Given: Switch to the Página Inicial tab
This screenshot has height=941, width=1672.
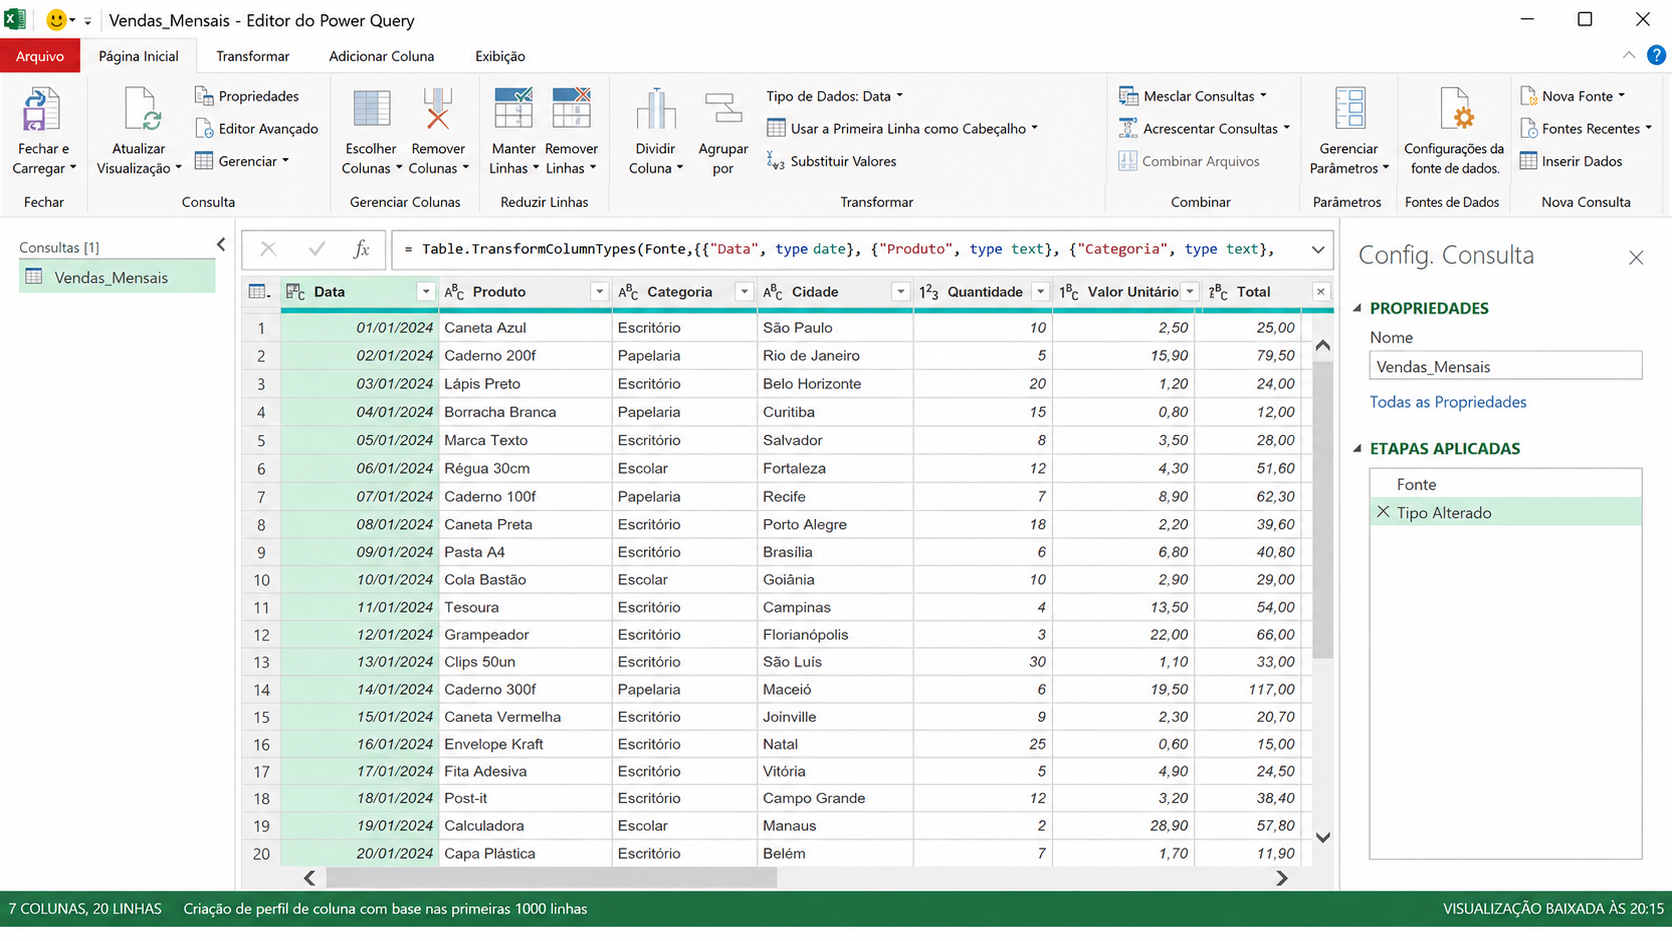Looking at the screenshot, I should (x=139, y=56).
